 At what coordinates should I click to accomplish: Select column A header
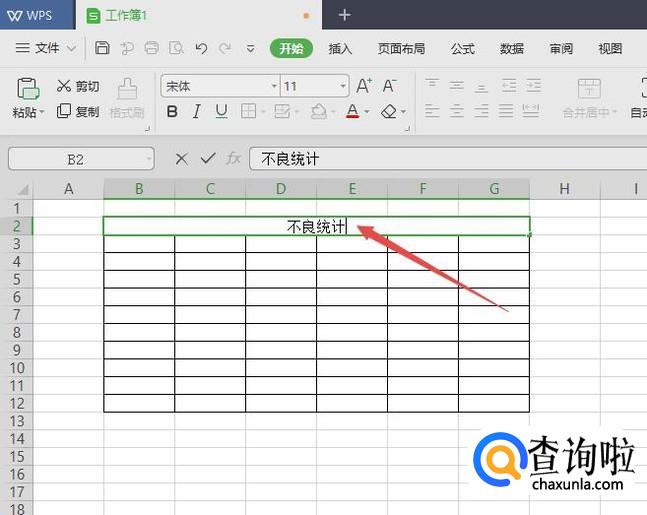coord(68,189)
